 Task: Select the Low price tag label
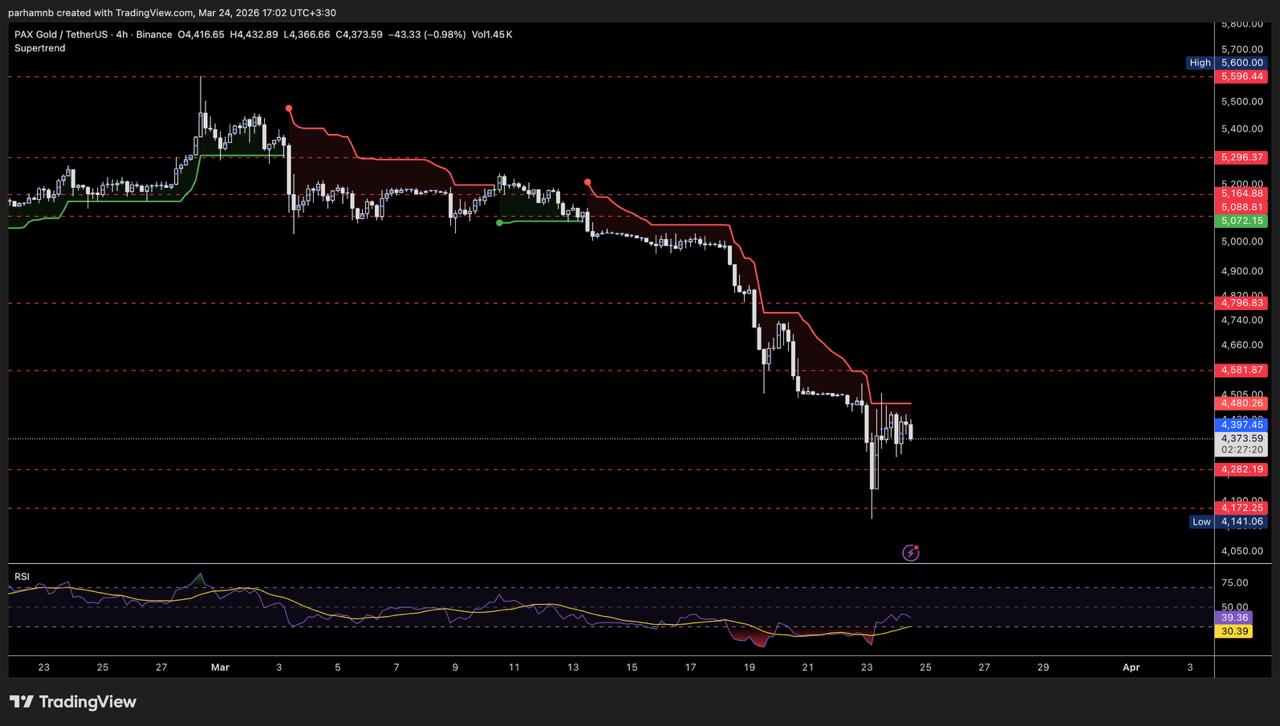(1201, 522)
